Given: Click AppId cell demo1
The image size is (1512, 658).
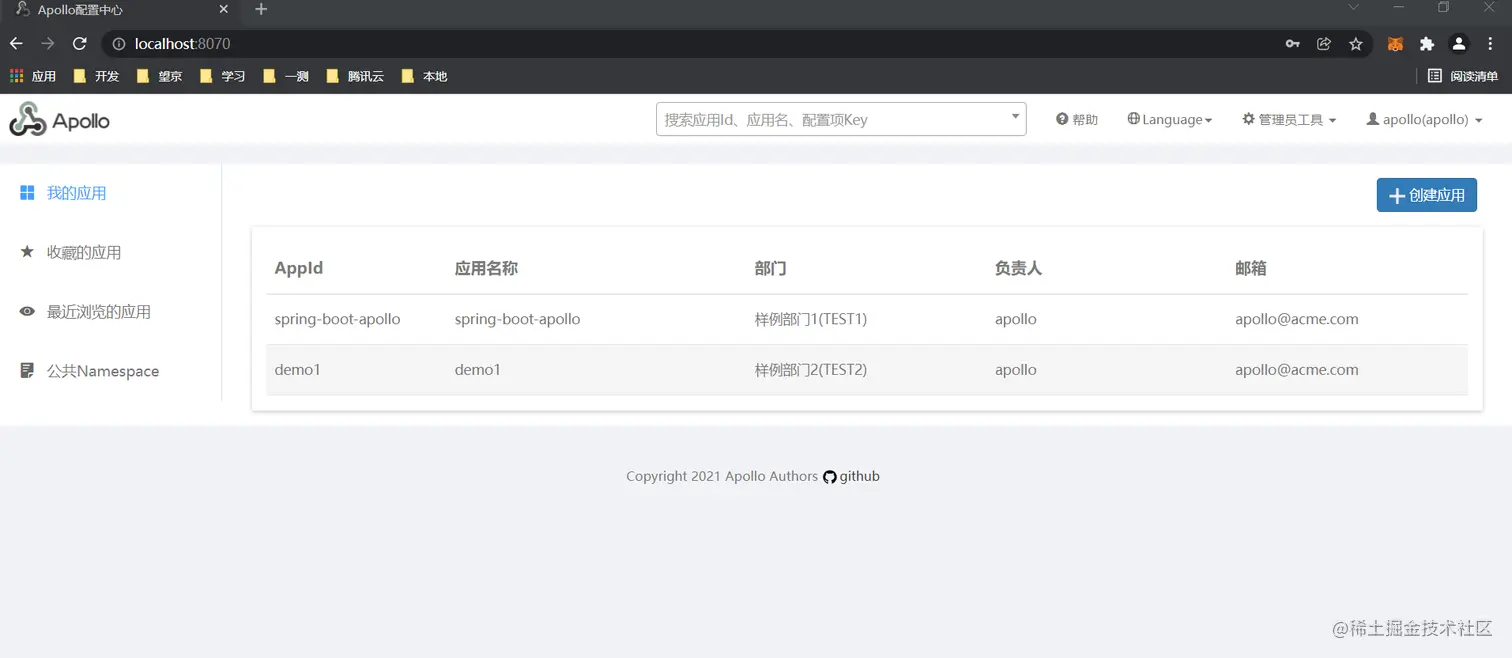Looking at the screenshot, I should pyautogui.click(x=298, y=369).
